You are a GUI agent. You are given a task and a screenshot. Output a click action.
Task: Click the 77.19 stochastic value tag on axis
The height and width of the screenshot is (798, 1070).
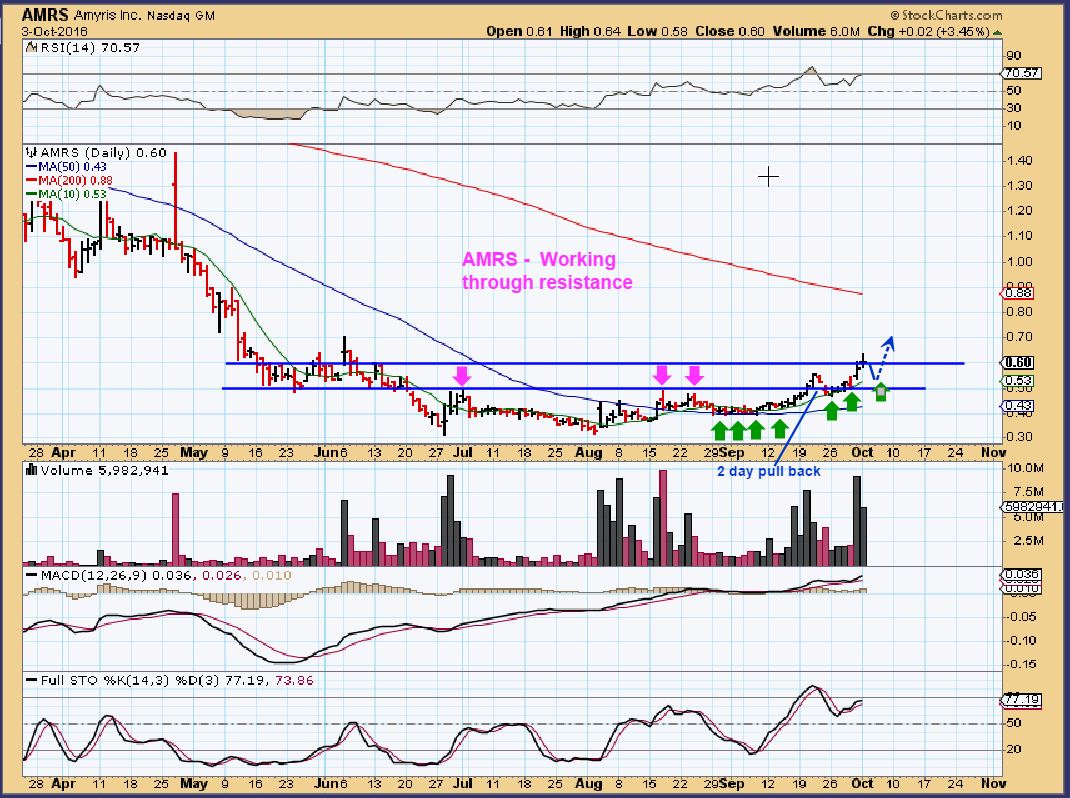[x=1022, y=700]
